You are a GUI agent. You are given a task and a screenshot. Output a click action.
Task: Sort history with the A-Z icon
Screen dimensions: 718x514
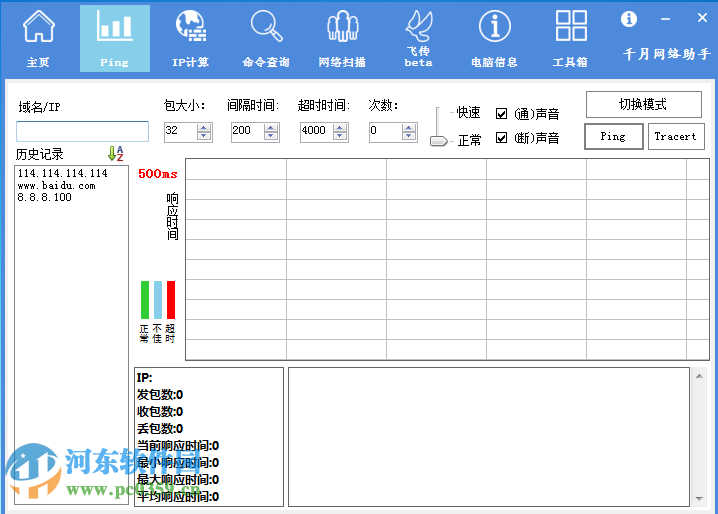click(x=115, y=153)
